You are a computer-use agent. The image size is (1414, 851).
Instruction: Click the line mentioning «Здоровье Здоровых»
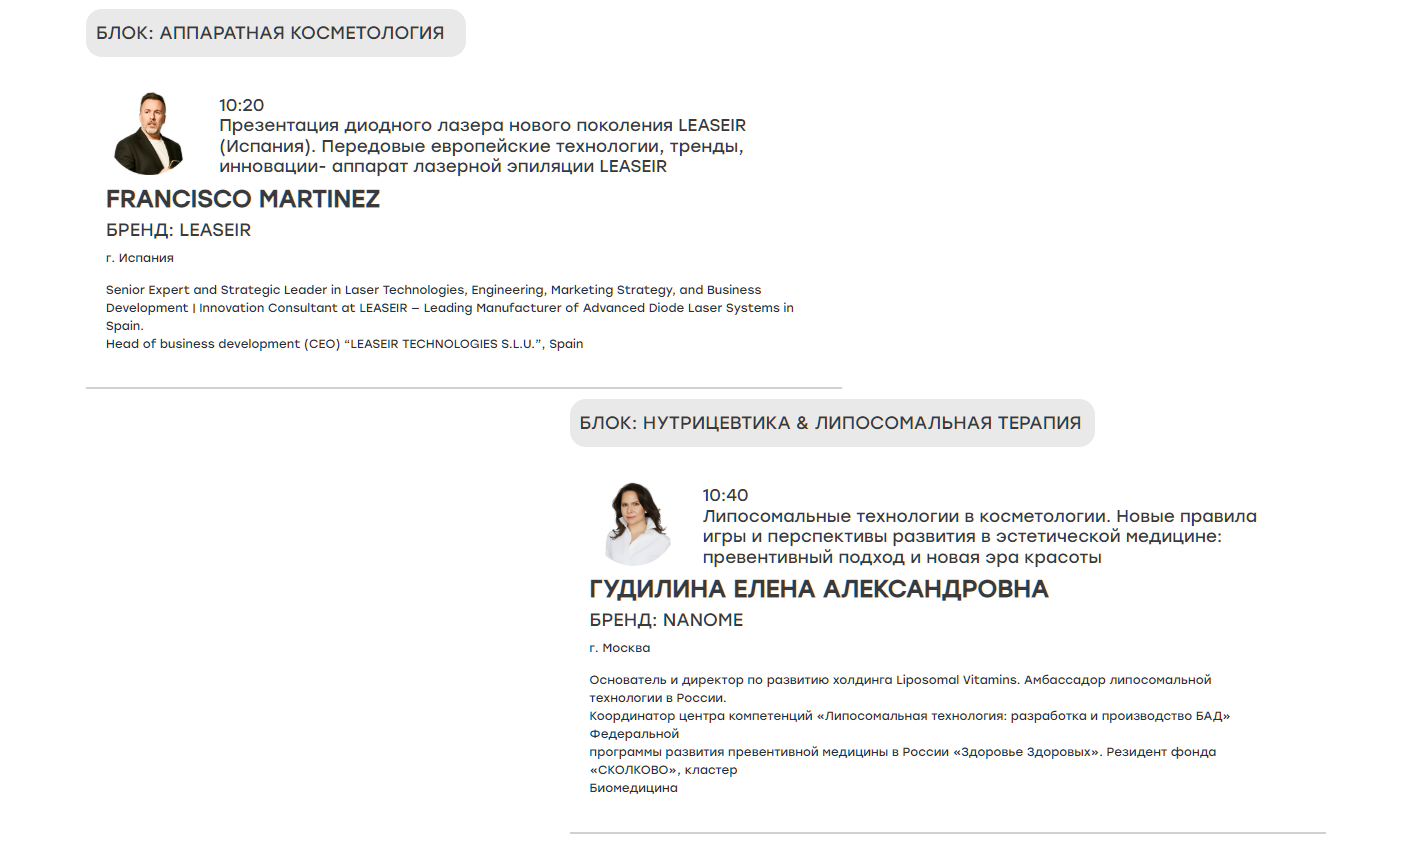903,752
